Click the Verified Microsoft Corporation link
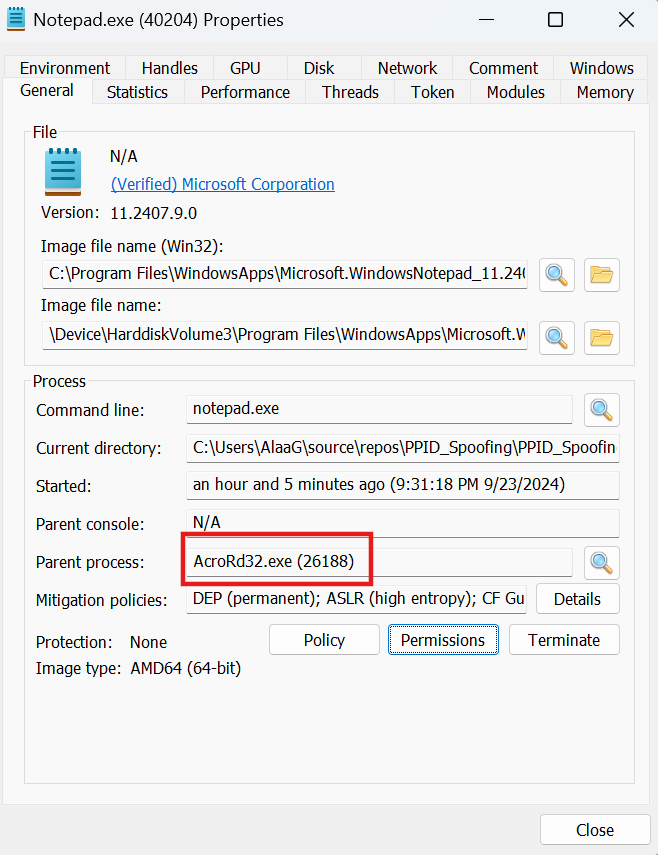 pos(222,184)
